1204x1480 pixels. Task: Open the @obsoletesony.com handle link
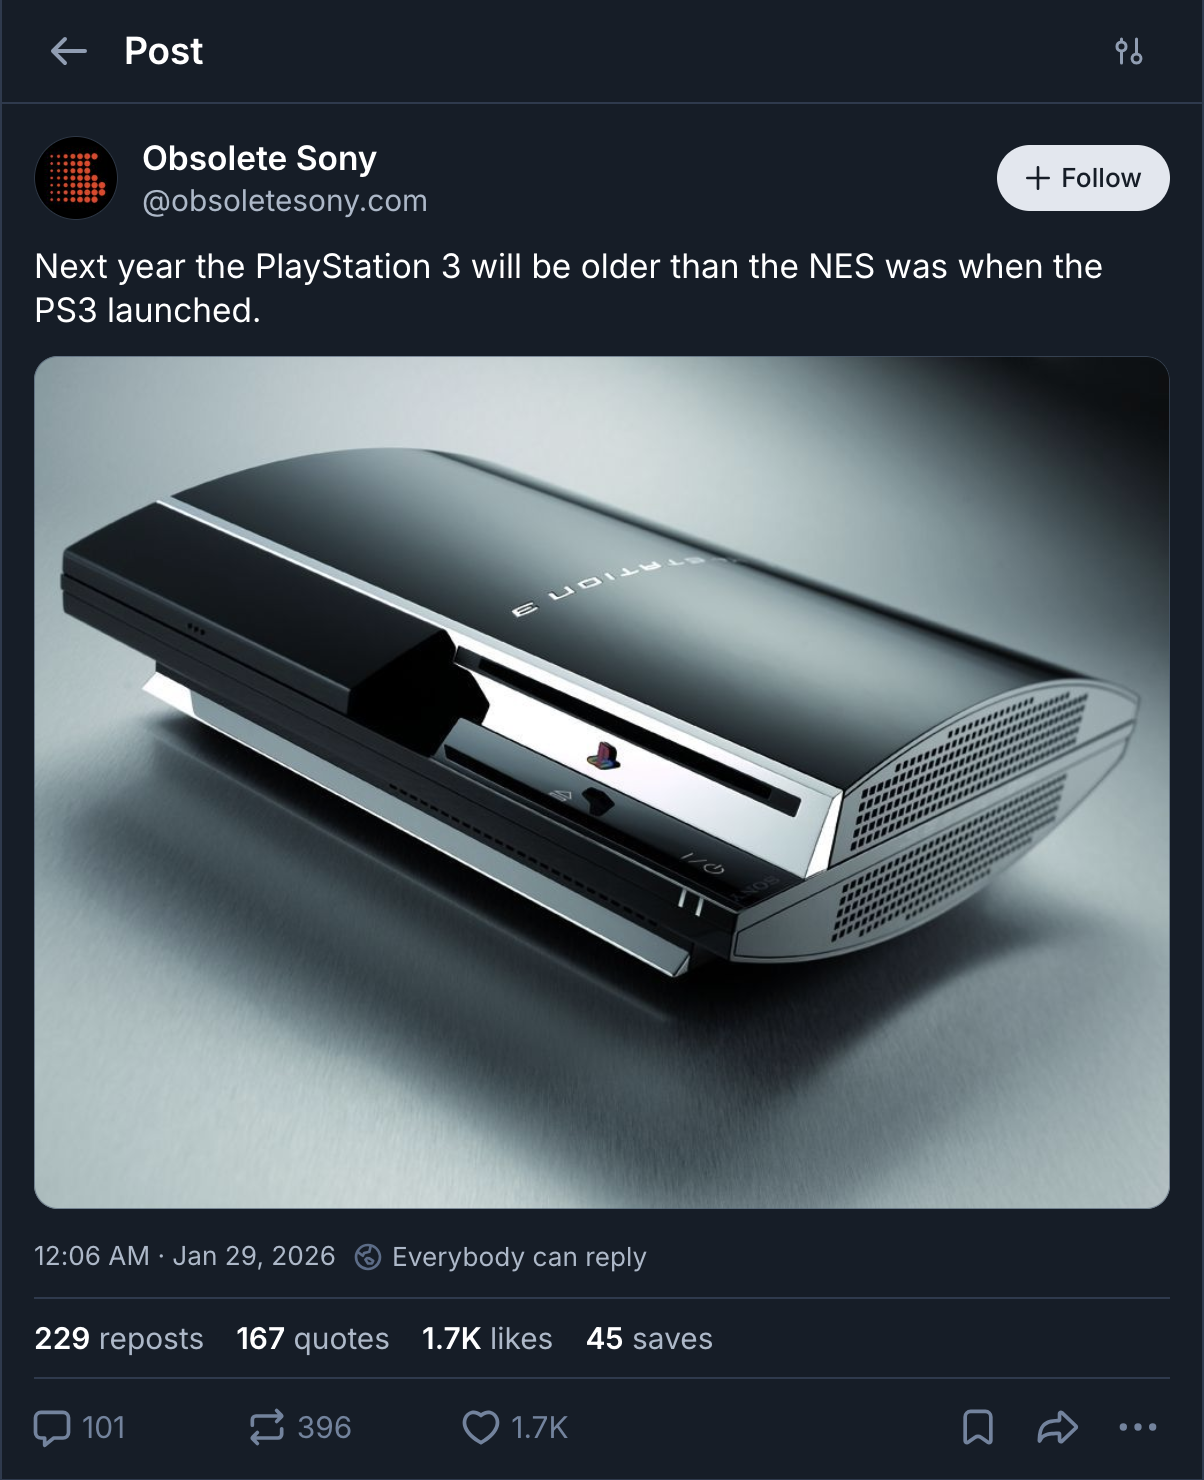point(285,201)
